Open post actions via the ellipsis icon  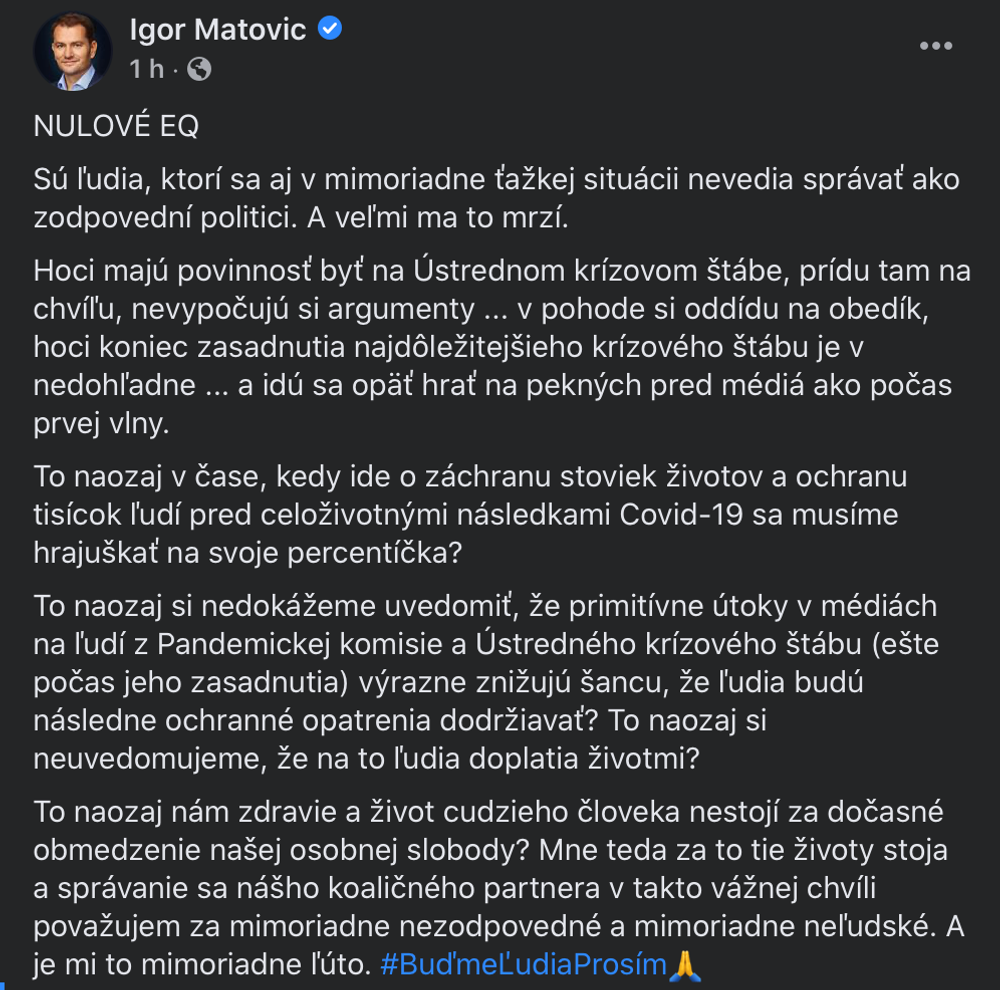[937, 44]
